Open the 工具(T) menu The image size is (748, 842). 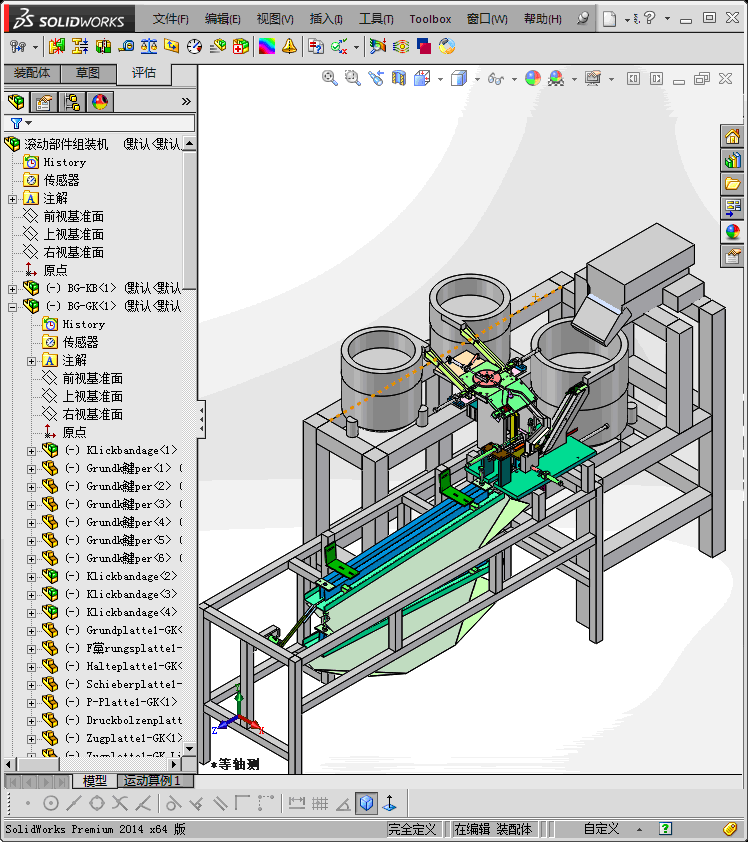tap(376, 19)
